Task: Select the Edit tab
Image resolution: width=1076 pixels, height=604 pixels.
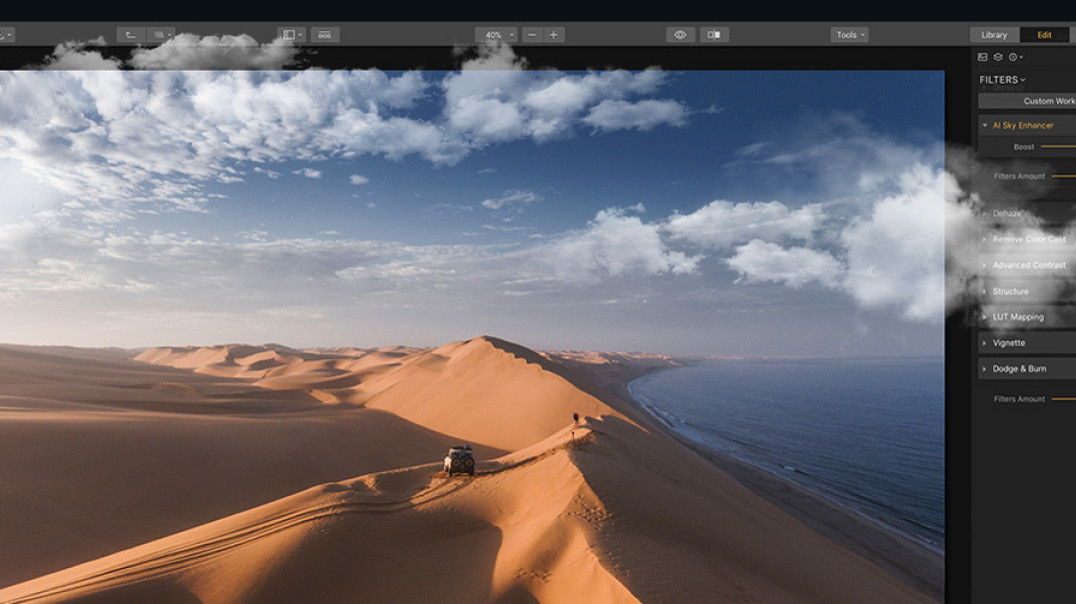Action: (x=1044, y=35)
